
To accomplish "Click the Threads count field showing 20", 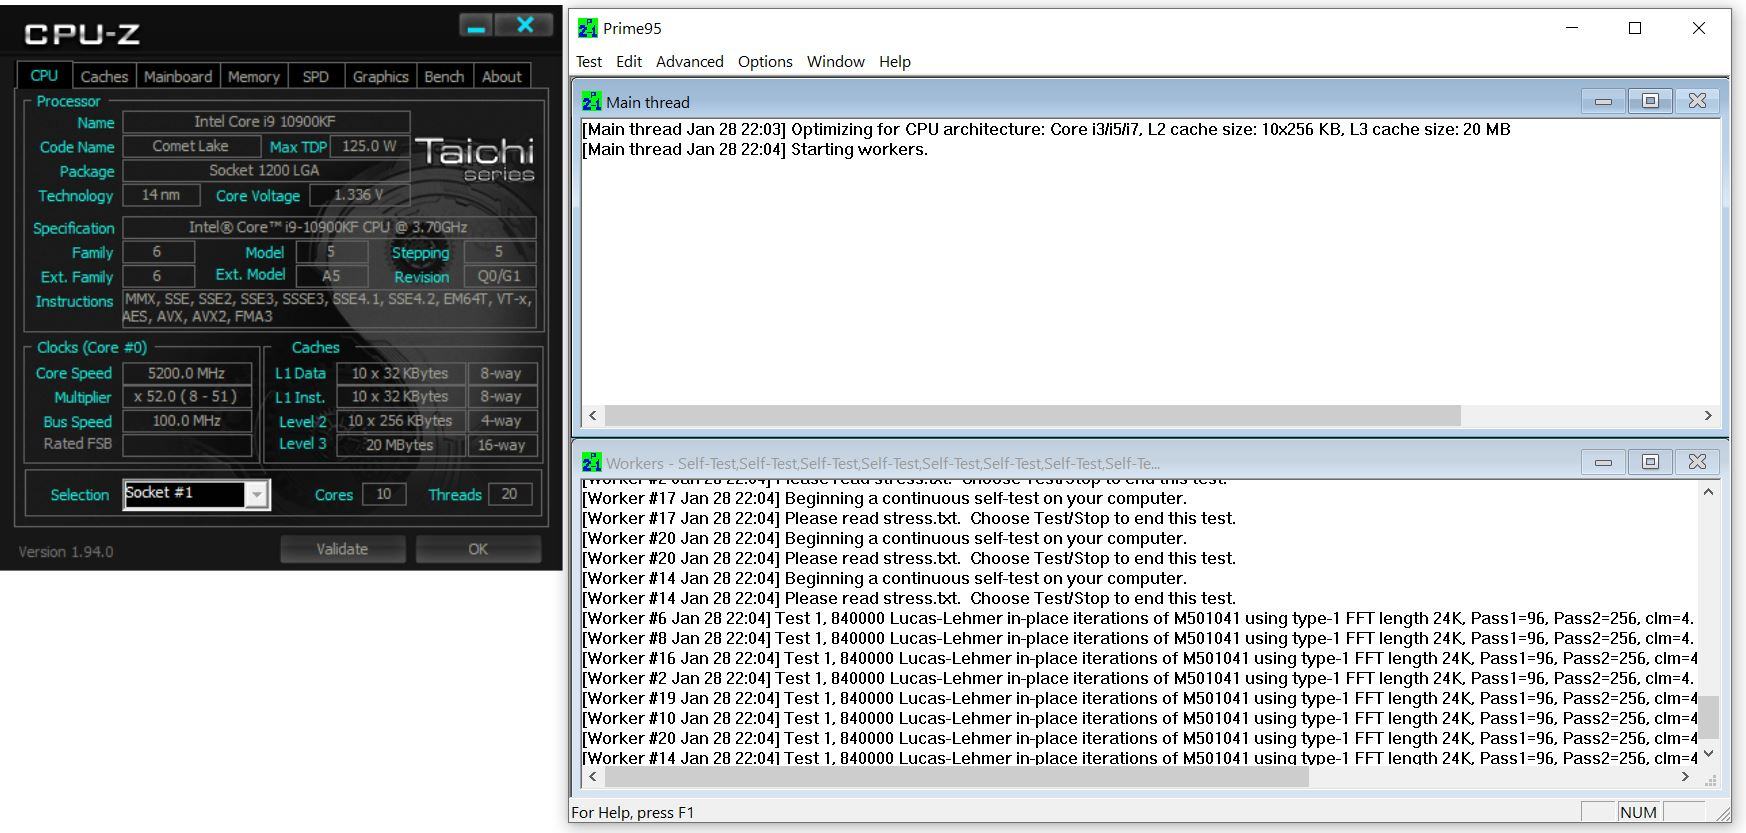I will (x=509, y=494).
